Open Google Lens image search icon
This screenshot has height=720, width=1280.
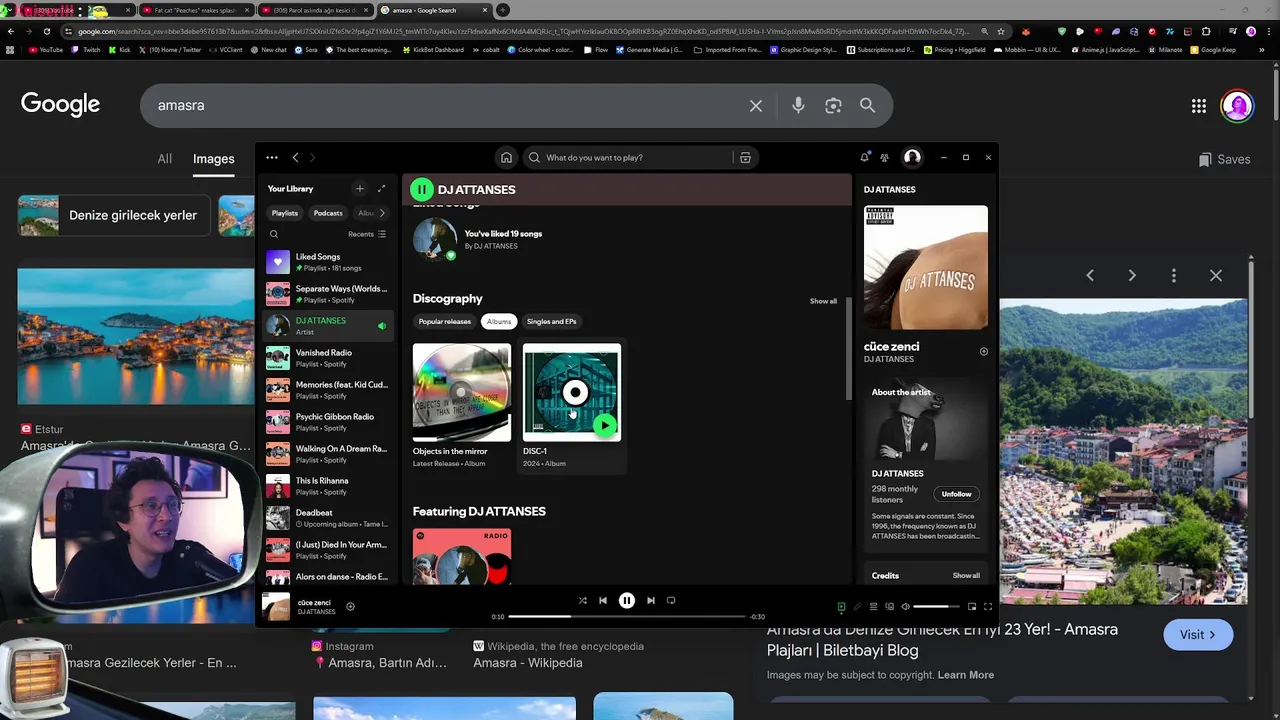coord(833,105)
